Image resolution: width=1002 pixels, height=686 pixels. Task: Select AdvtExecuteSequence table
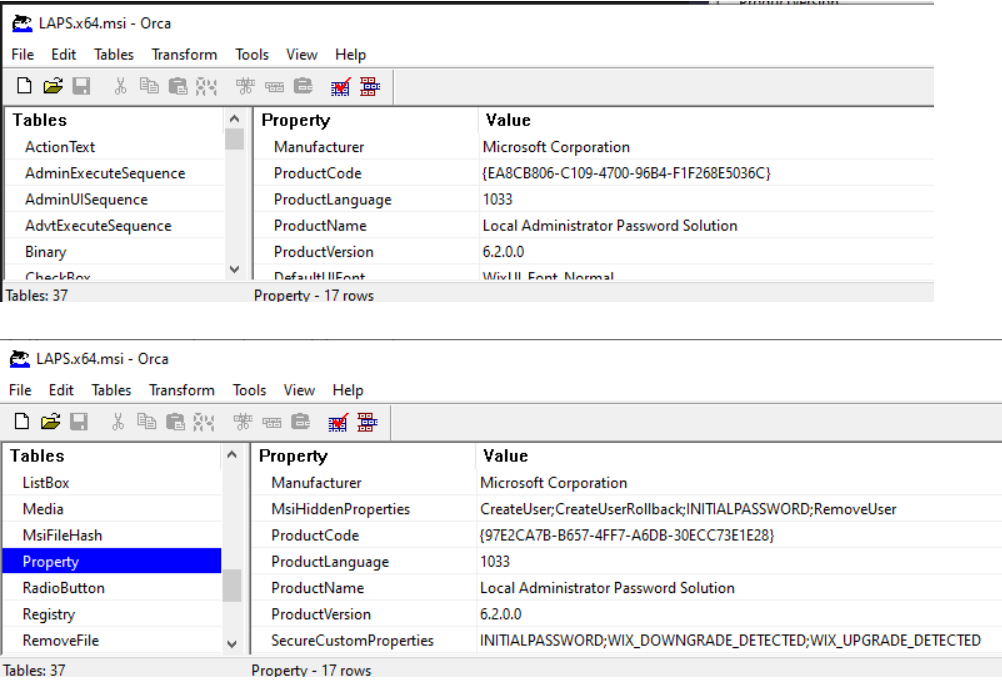pyautogui.click(x=98, y=225)
